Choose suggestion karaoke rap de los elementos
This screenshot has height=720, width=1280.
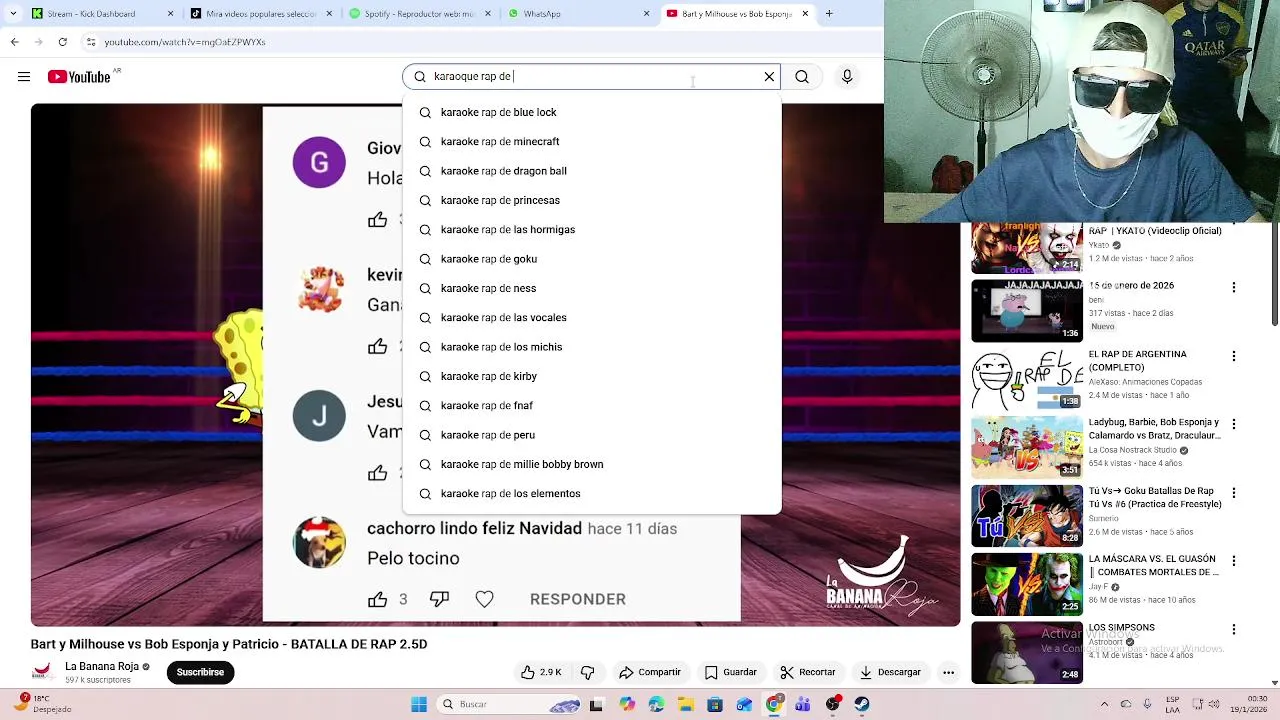[x=591, y=493]
